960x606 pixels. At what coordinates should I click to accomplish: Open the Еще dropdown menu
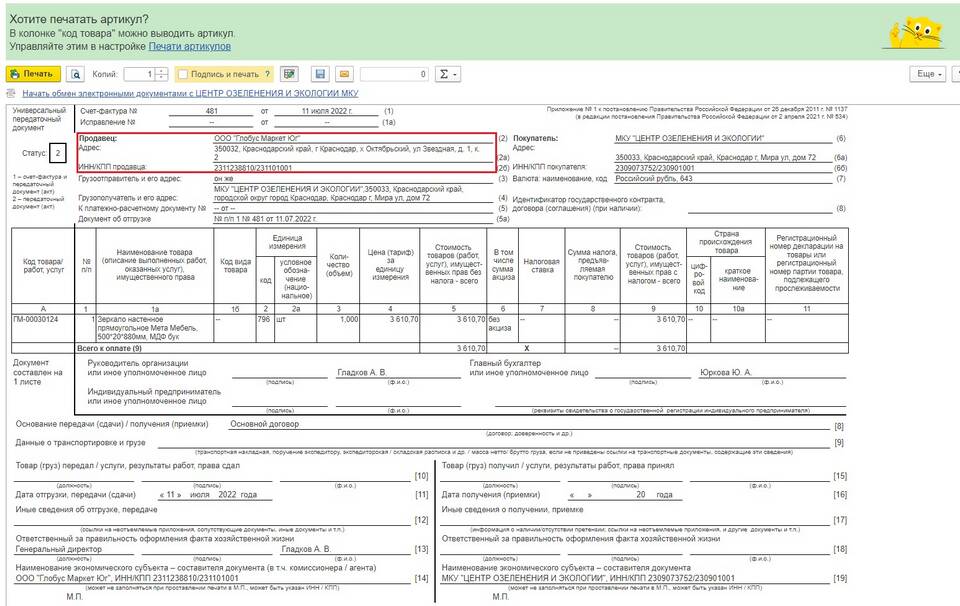click(x=927, y=74)
